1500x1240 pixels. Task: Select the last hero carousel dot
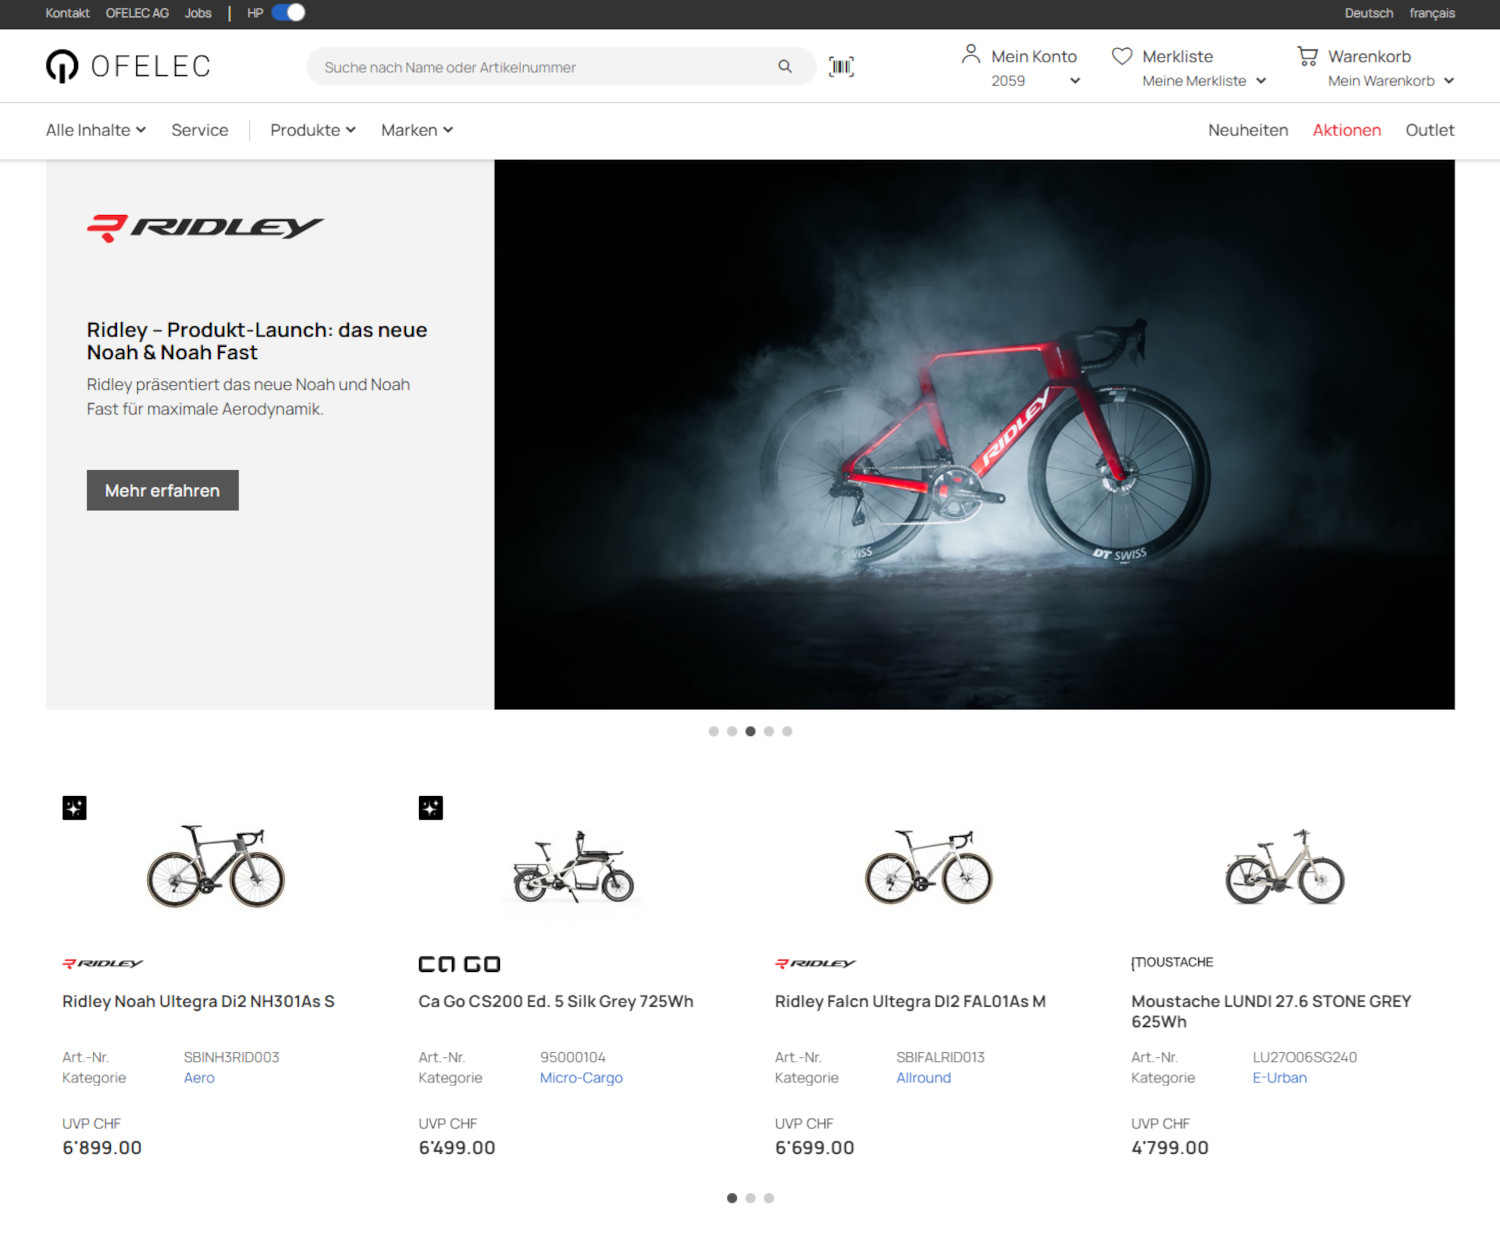[787, 731]
